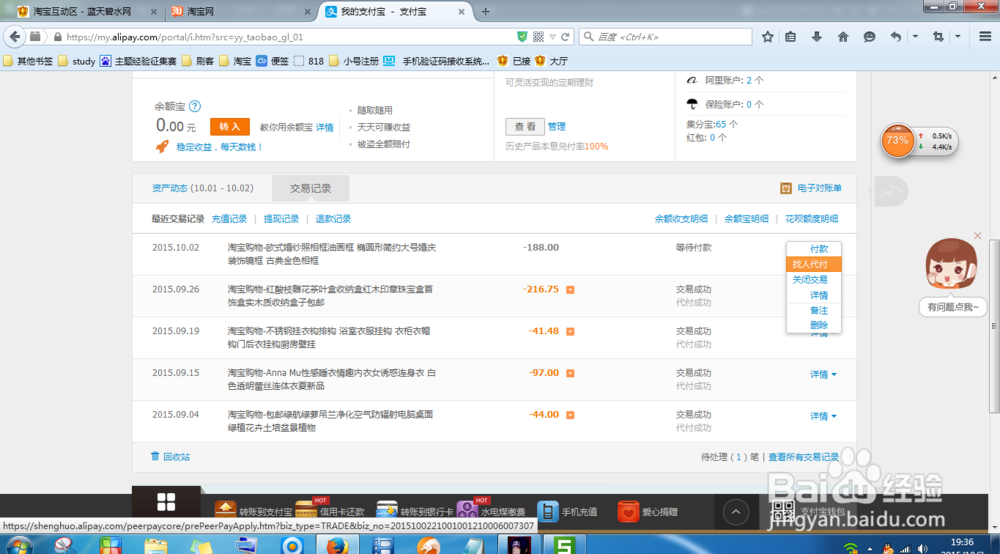Expand the screenshot tool dropdown arrow
Screen dimensions: 1000x554
click(958, 37)
